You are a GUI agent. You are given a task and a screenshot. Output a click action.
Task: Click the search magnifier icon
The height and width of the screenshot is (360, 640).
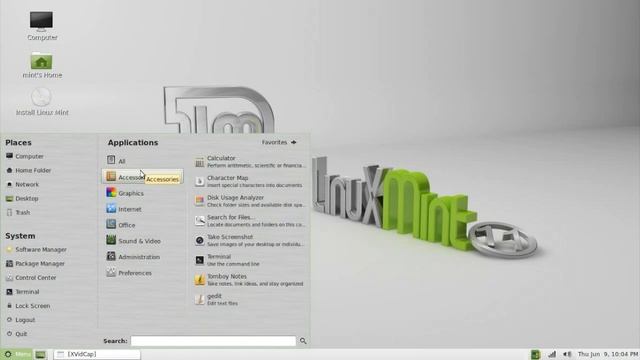(x=303, y=341)
